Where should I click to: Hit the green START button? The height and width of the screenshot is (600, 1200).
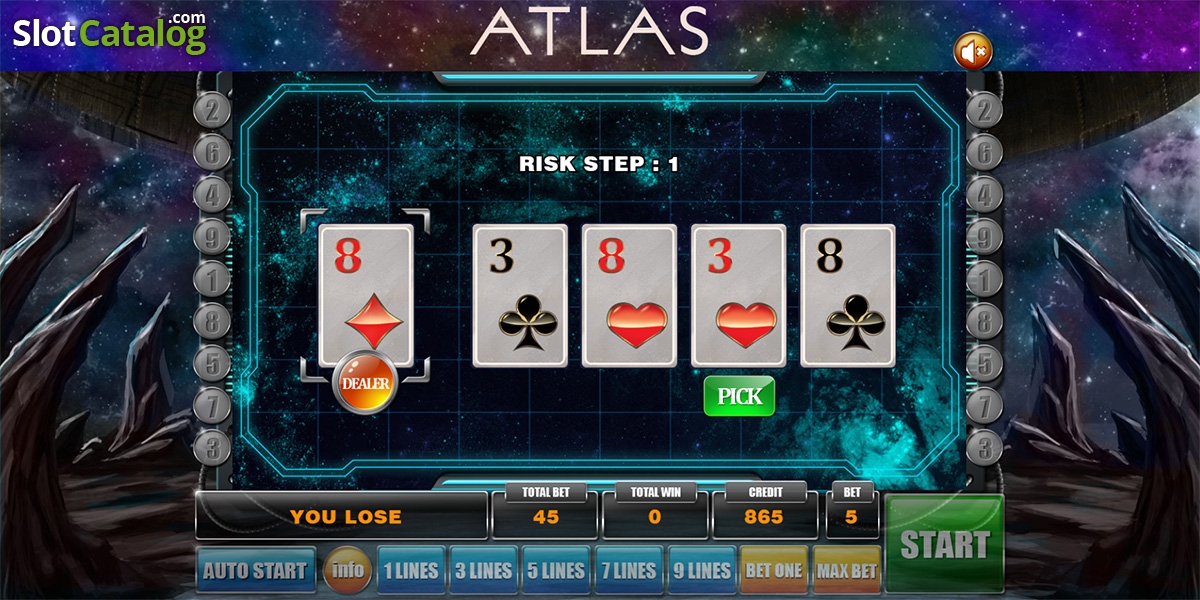[x=944, y=545]
